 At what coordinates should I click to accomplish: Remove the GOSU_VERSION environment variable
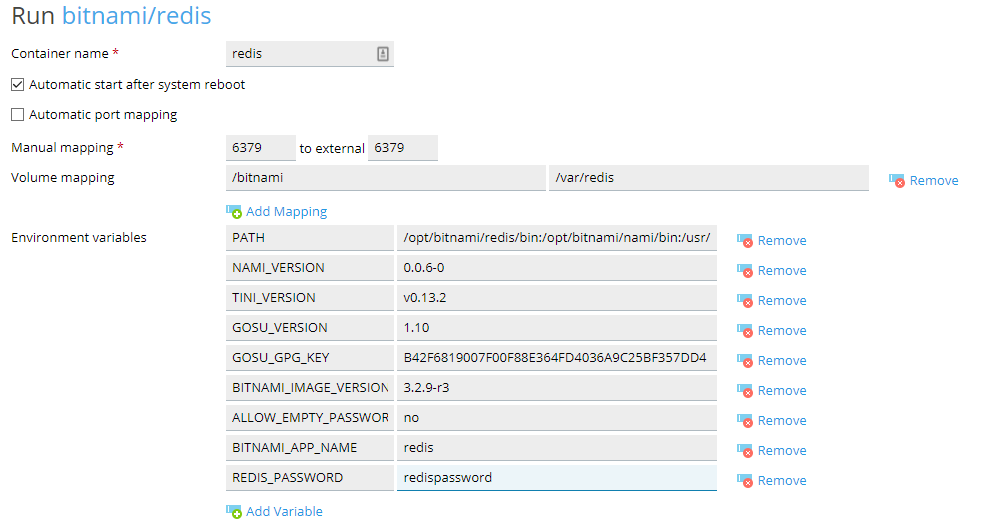point(781,330)
